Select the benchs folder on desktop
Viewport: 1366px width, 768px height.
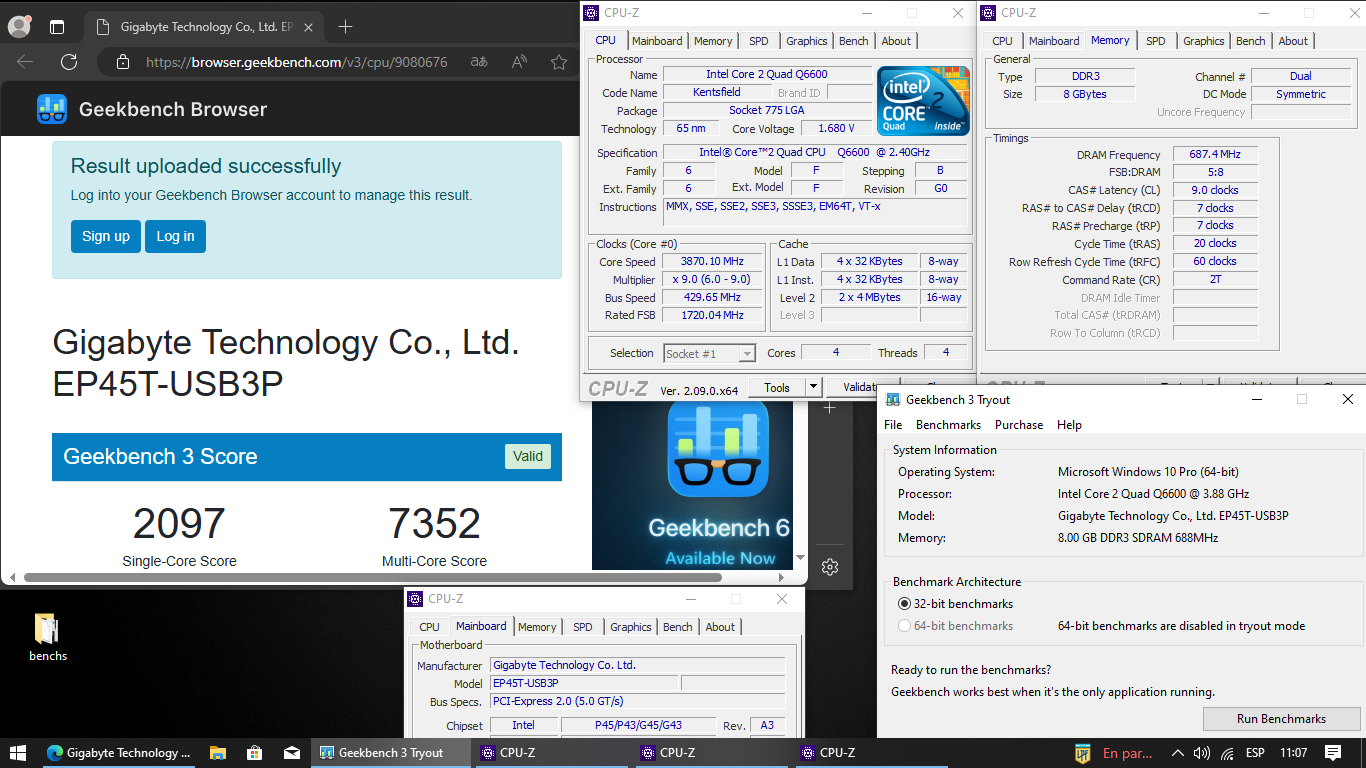(47, 638)
